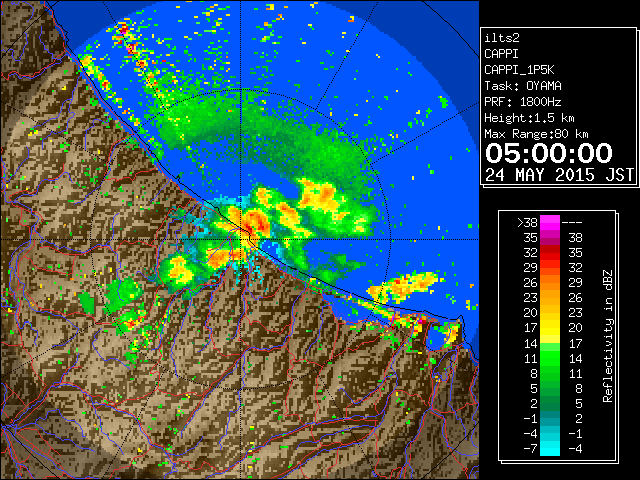640x480 pixels.
Task: Click the '-4' legend value bottom right
Action: tap(575, 448)
